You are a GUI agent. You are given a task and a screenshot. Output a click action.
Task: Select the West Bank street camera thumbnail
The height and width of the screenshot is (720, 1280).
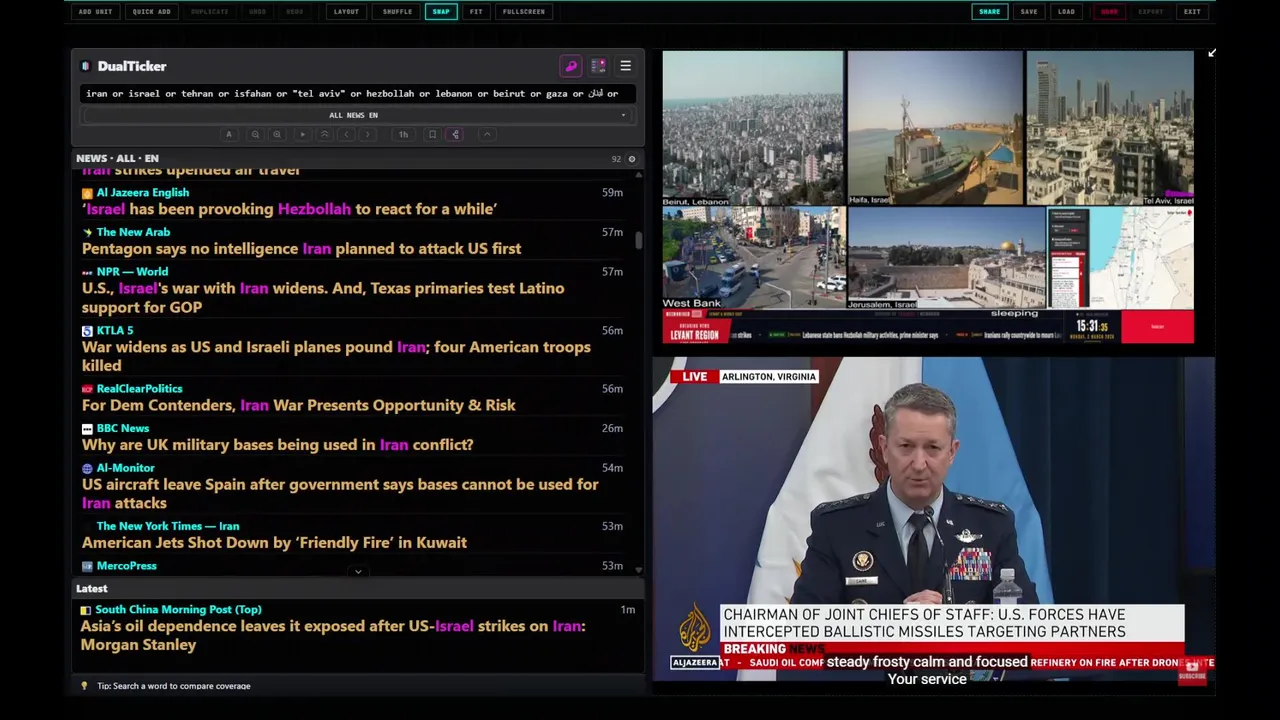click(x=753, y=258)
